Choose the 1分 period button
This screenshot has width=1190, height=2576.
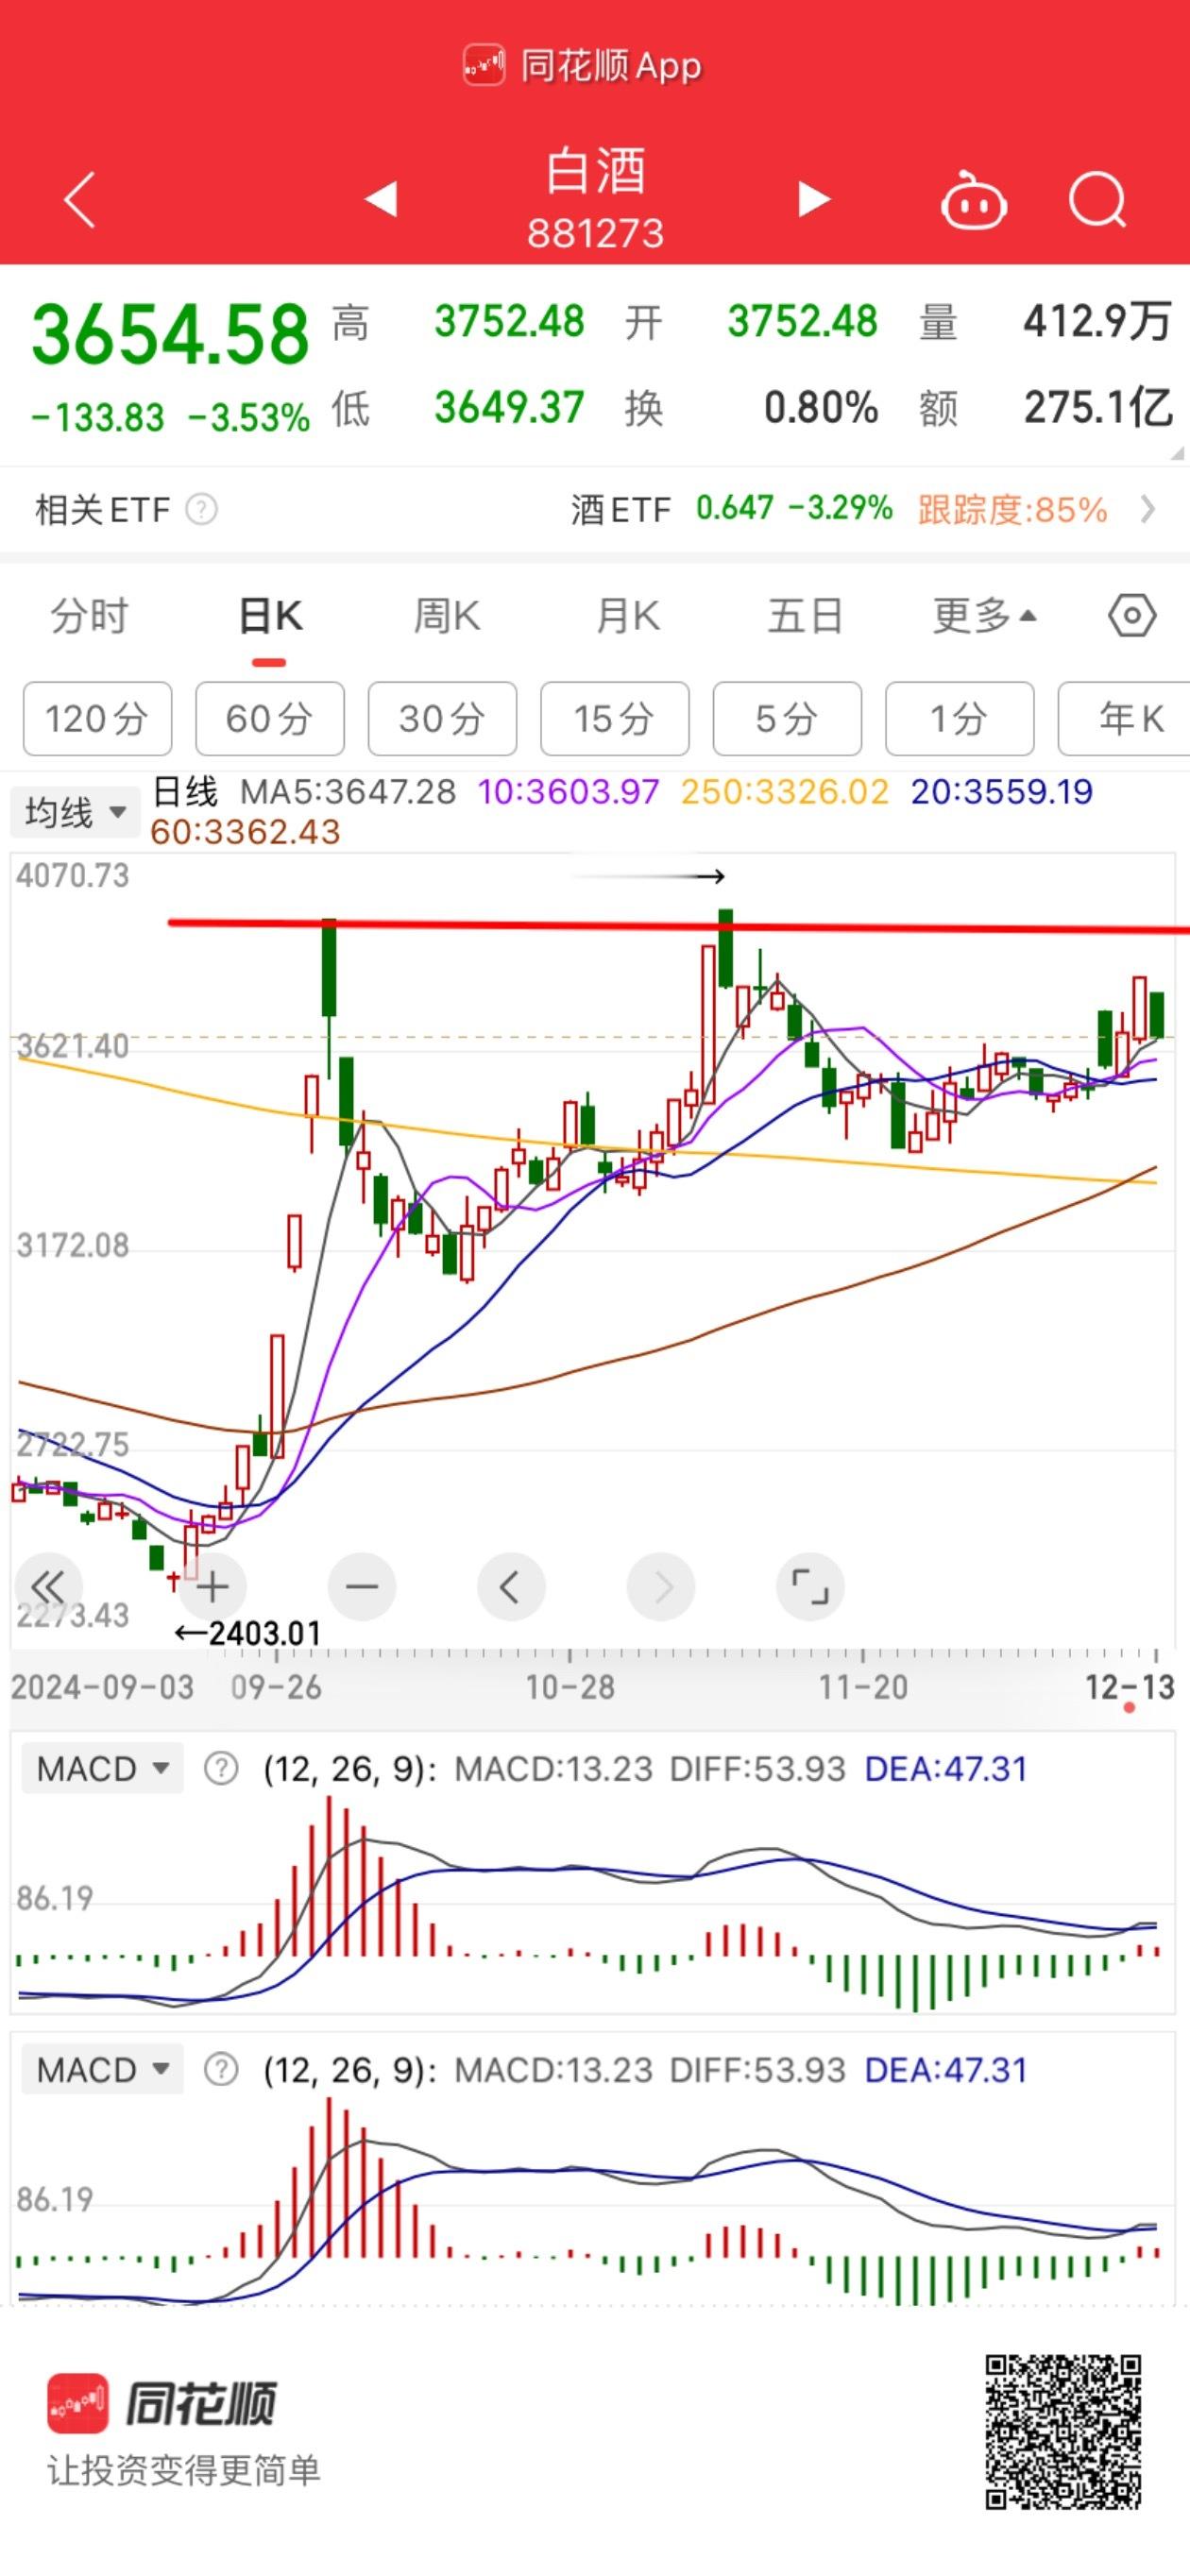click(x=960, y=718)
